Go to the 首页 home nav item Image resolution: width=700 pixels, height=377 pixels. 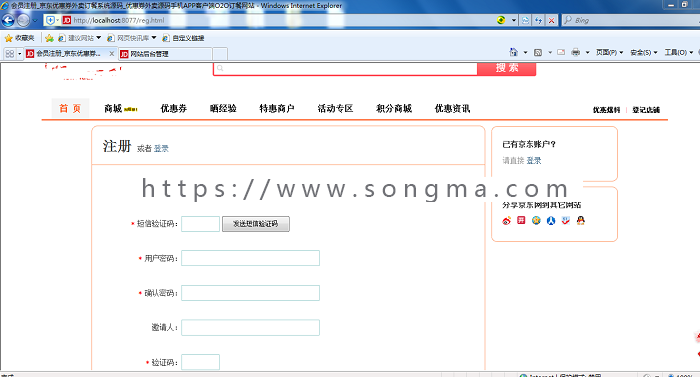click(x=70, y=108)
